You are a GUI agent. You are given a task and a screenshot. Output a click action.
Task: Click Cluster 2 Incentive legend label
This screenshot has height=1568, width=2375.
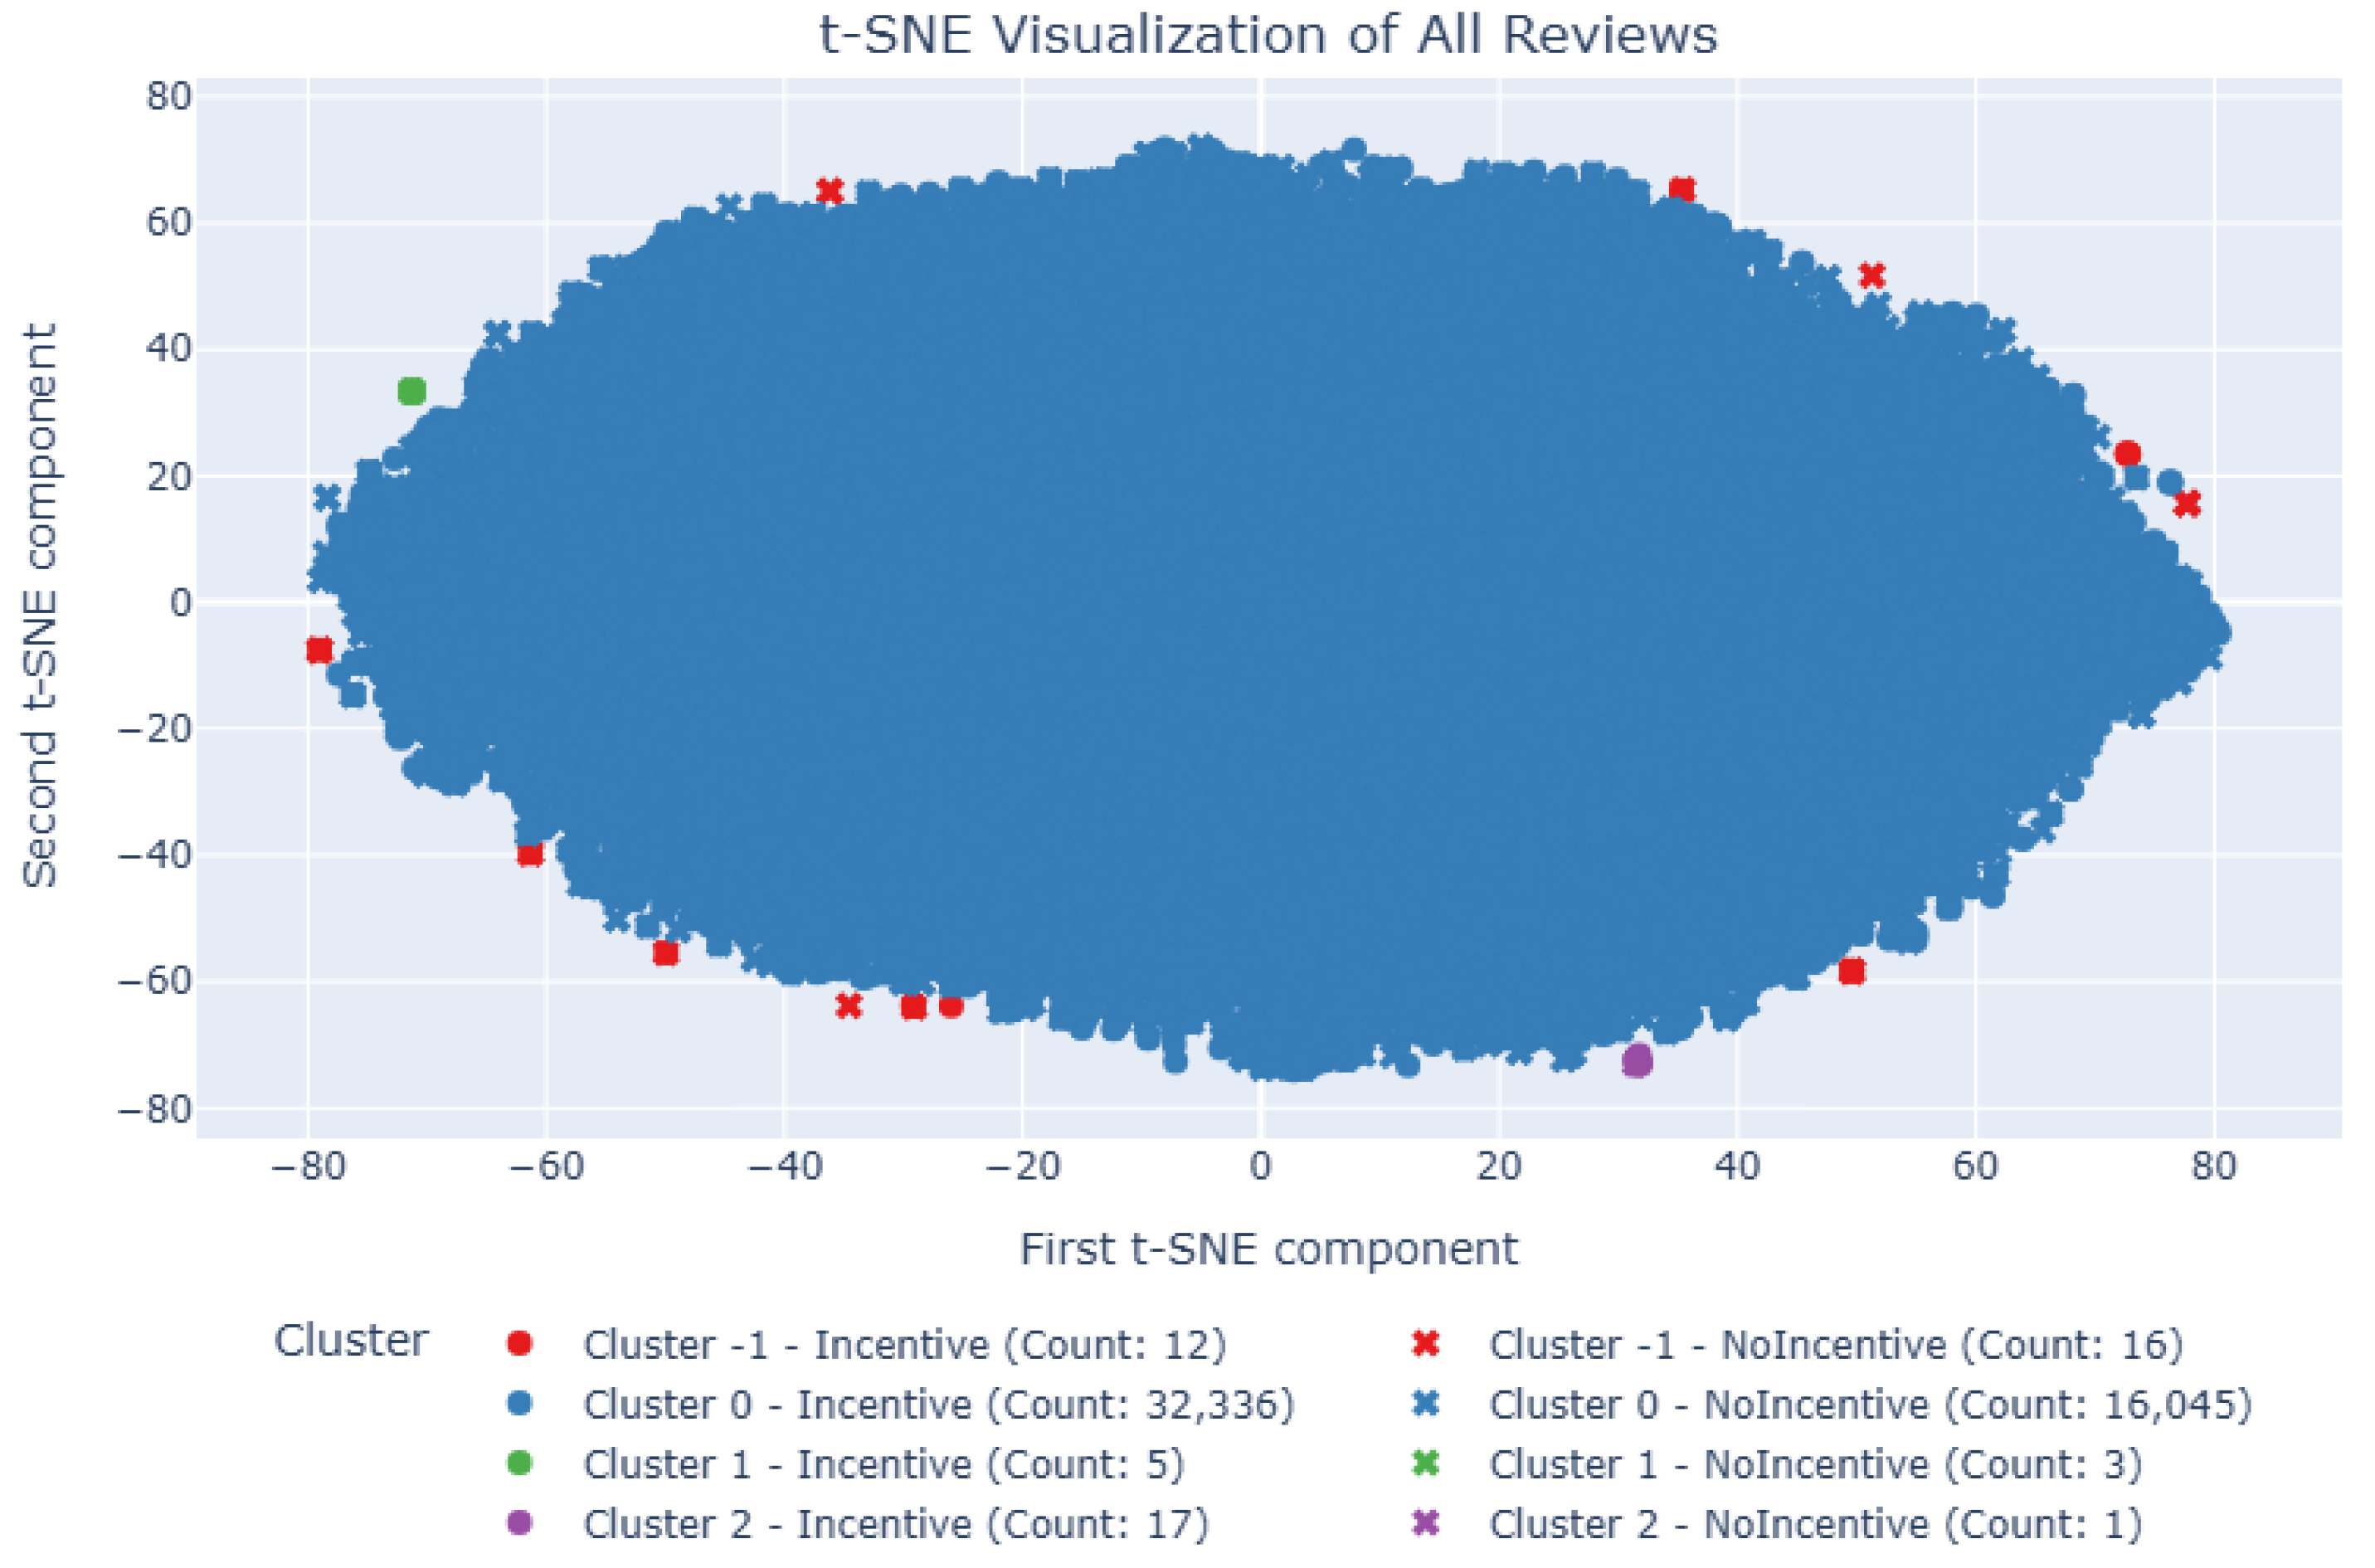tap(896, 1524)
